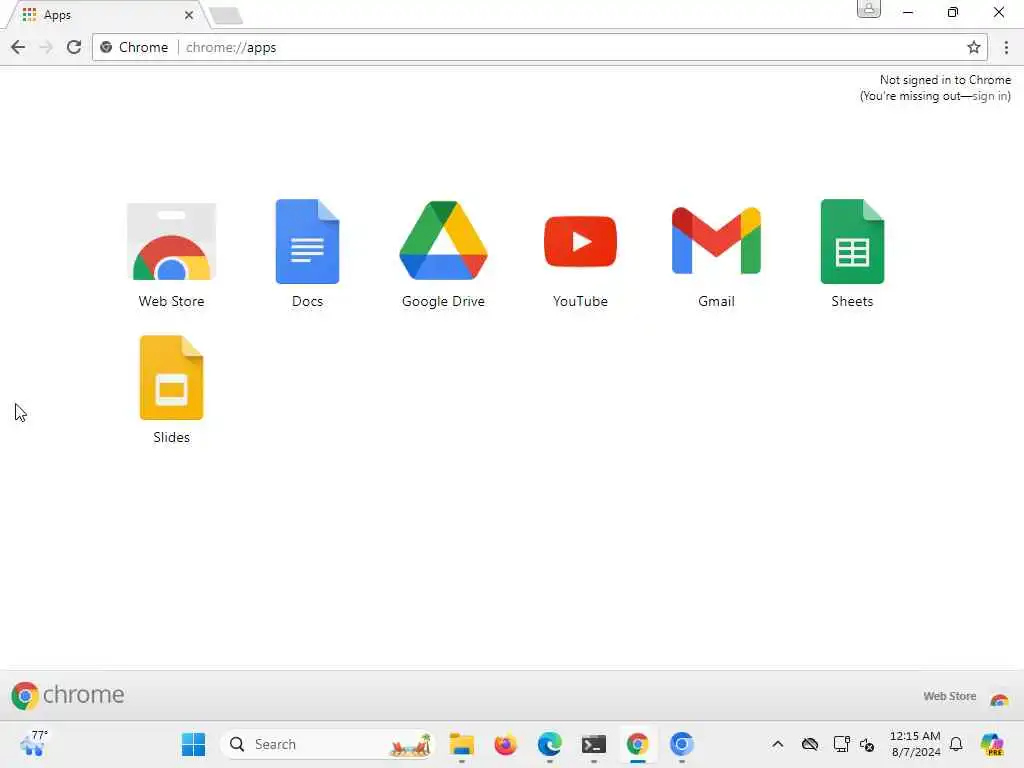The image size is (1024, 768).
Task: Open the clock showing 12:15 AM
Action: (916, 744)
